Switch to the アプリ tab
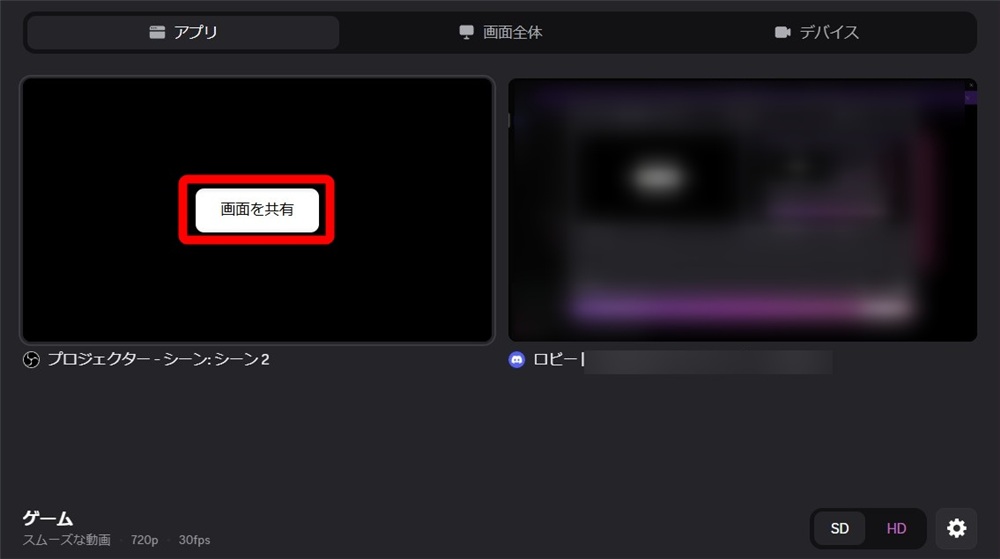 coord(183,33)
